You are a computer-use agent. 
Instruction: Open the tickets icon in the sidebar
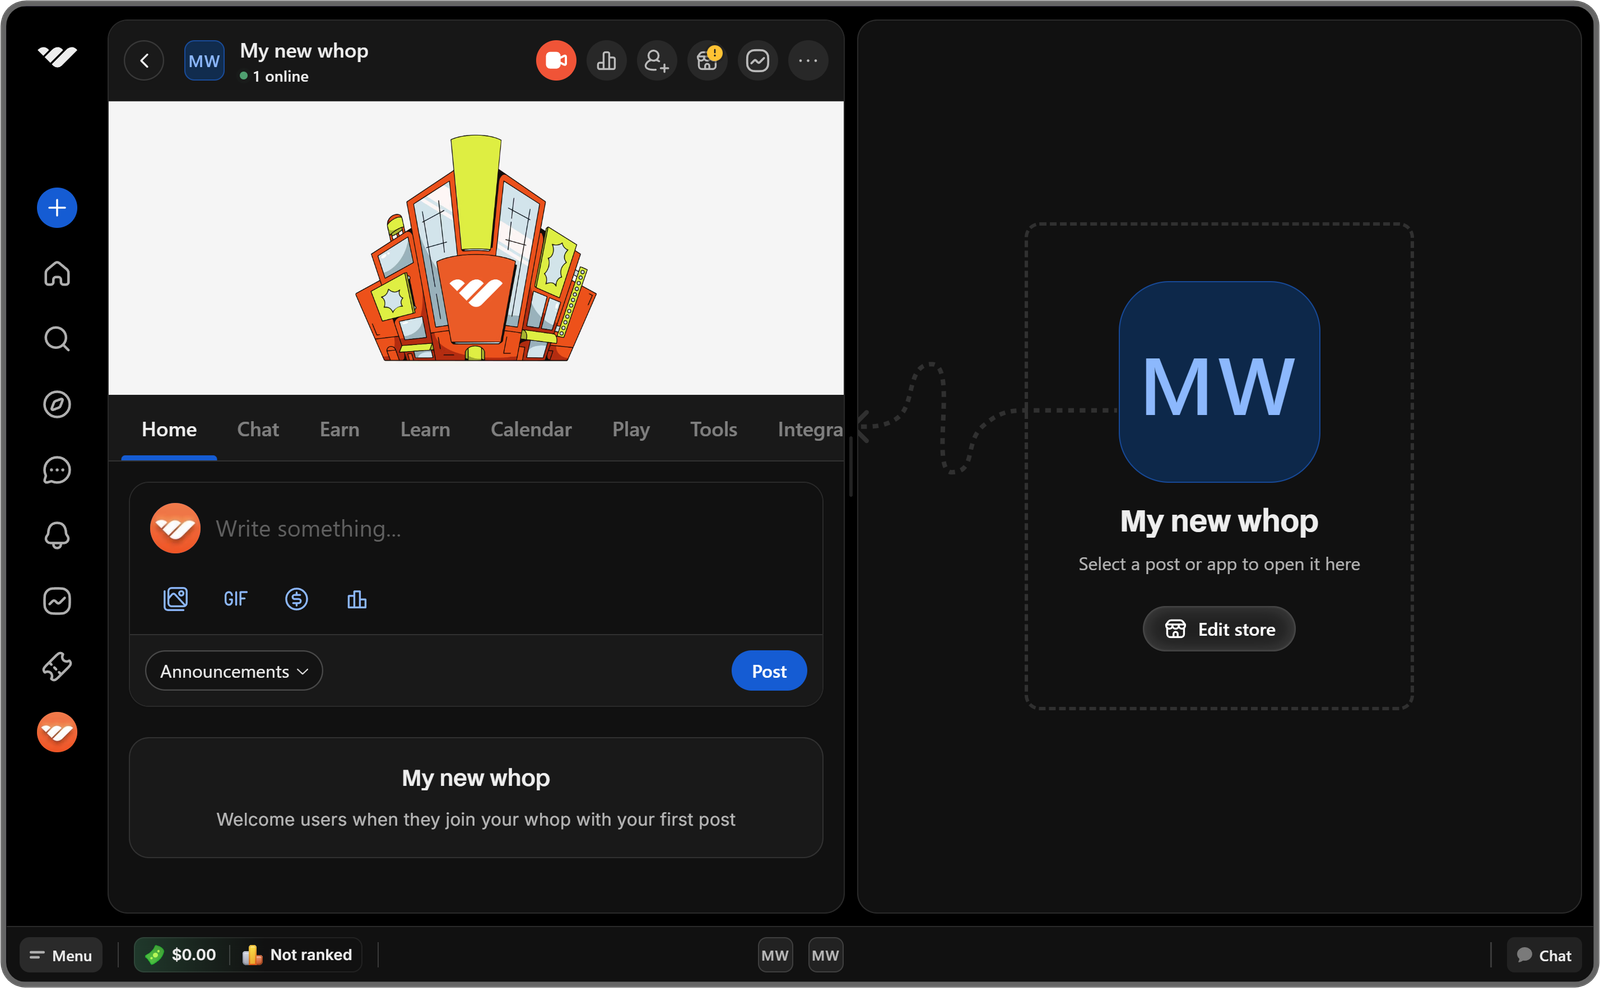click(57, 667)
